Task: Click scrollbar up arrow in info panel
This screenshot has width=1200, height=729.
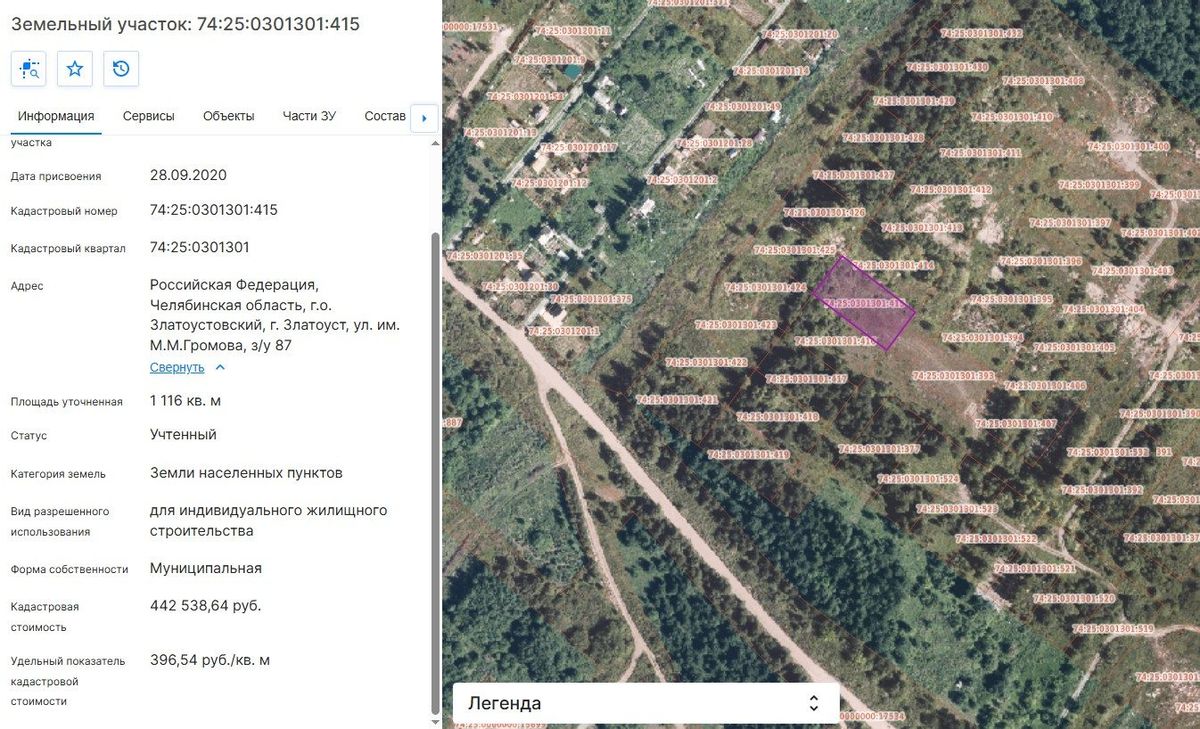Action: (x=434, y=144)
